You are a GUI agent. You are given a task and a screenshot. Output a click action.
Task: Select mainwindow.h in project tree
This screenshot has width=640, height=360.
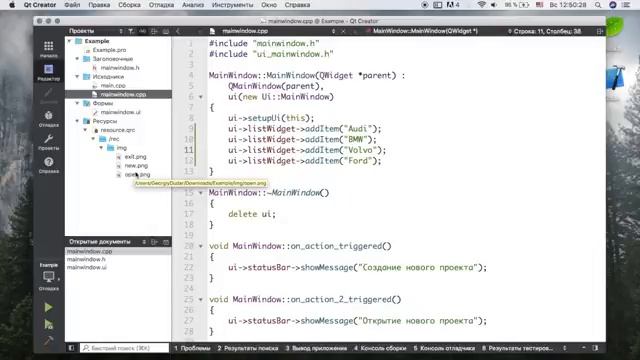(120, 68)
